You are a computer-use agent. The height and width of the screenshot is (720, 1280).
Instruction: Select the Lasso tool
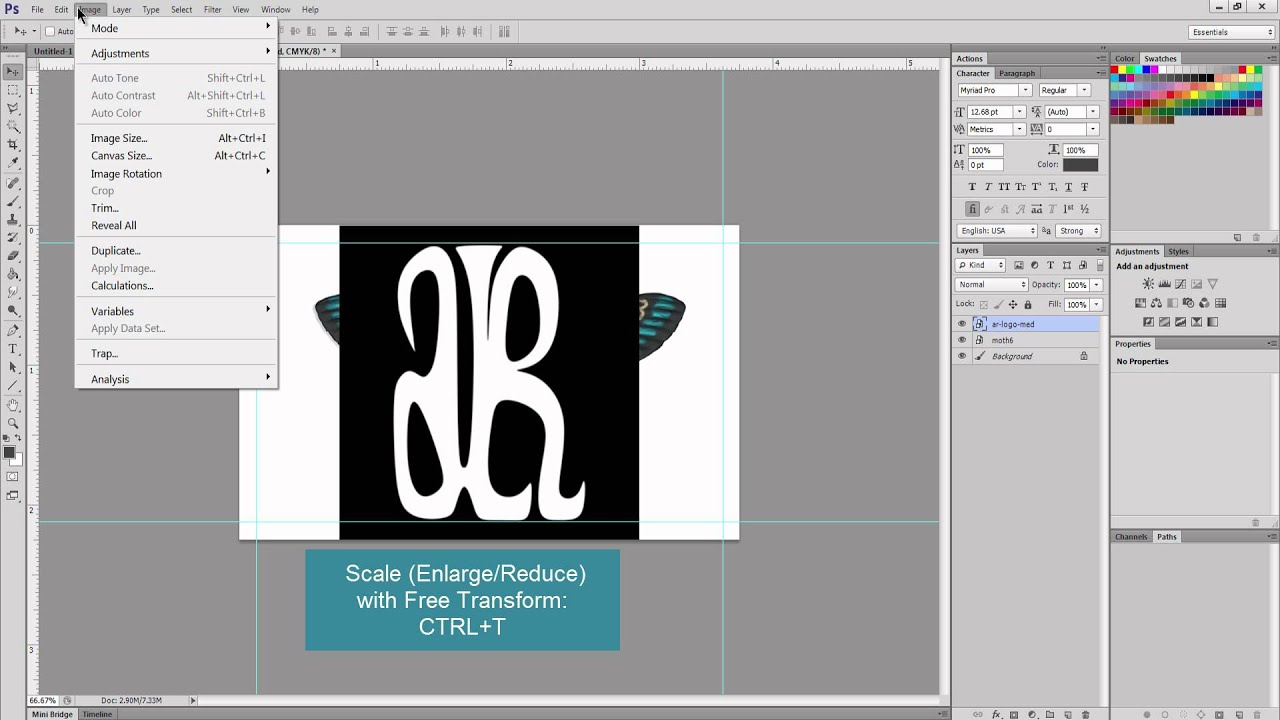click(x=13, y=108)
